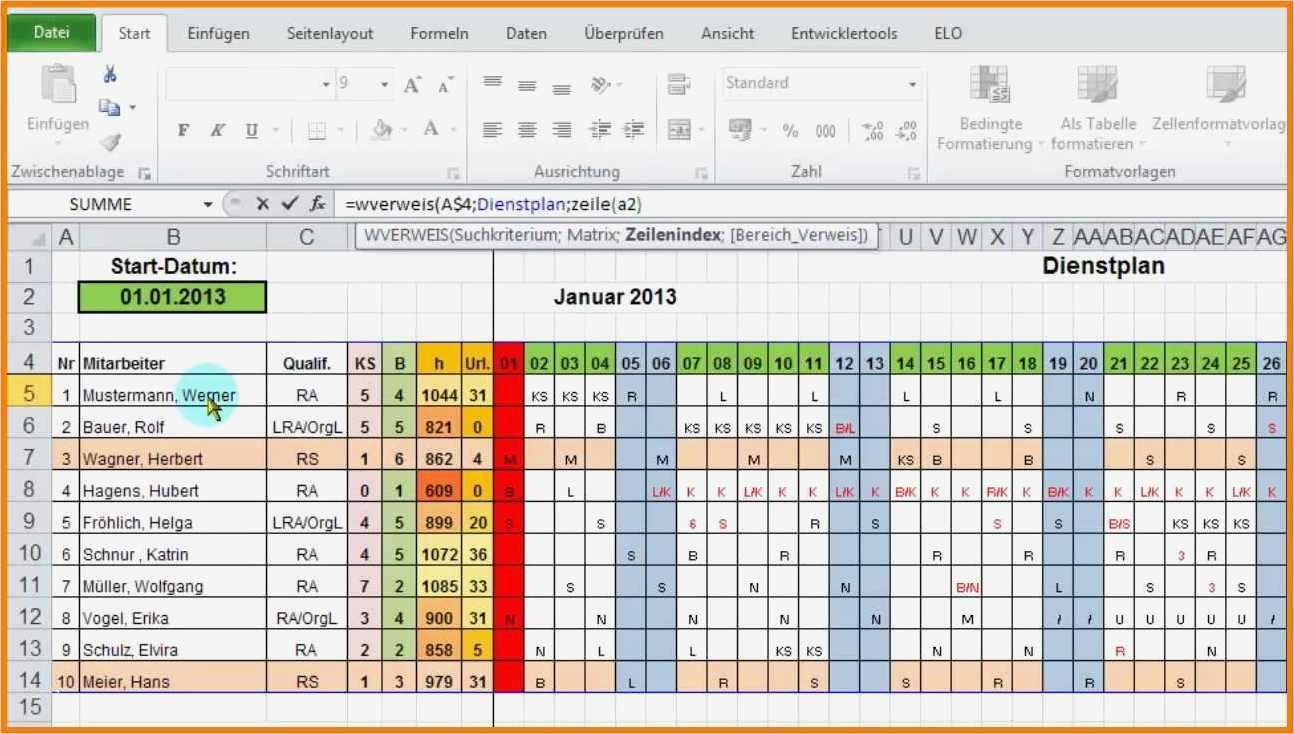The width and height of the screenshot is (1294, 734).
Task: Open Bedingte Formatierung options
Action: (988, 105)
